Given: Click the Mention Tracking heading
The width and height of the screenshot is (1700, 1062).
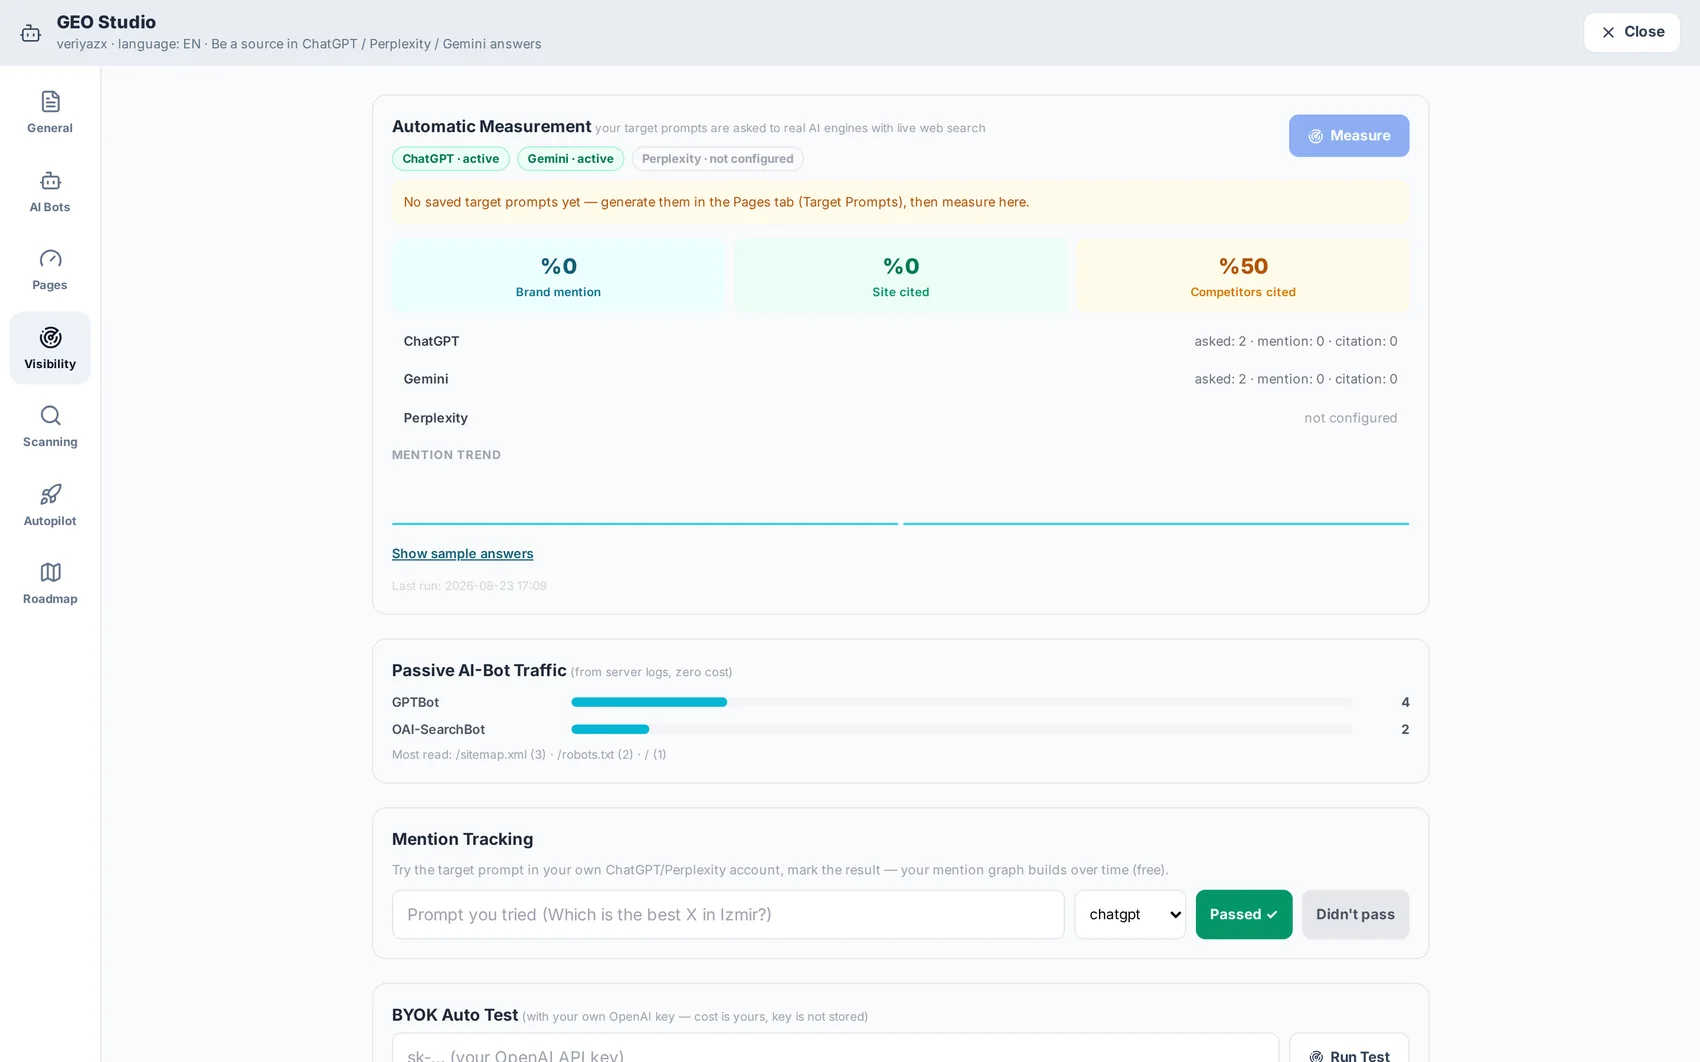Looking at the screenshot, I should (462, 839).
